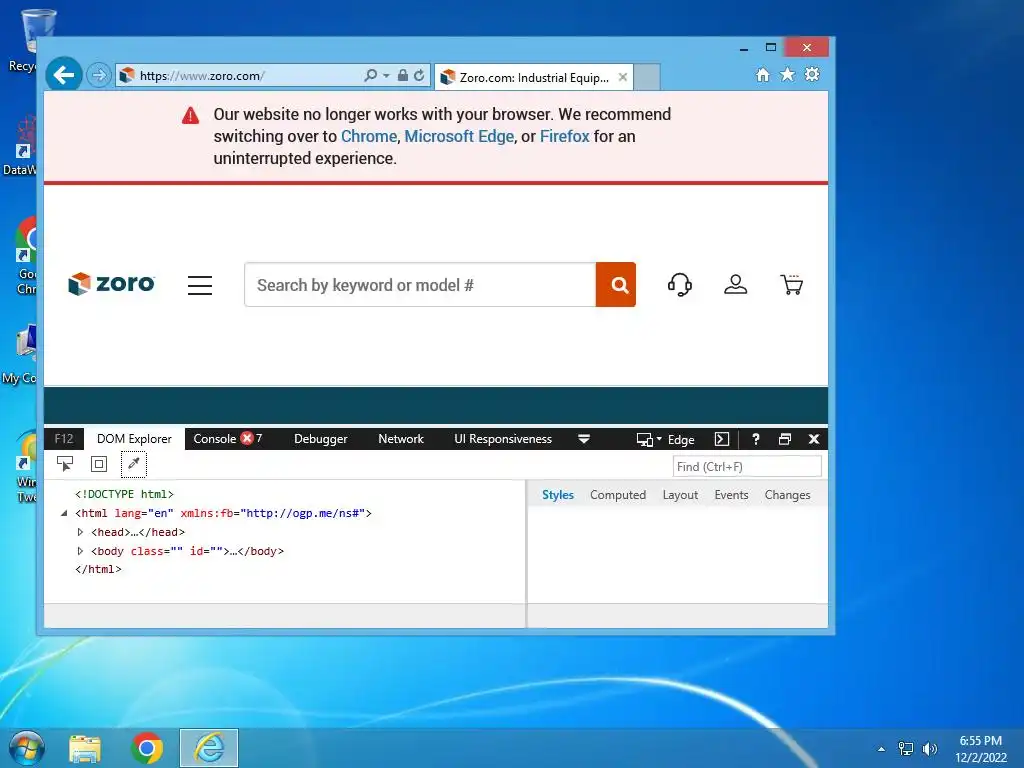Open the Edge document mode dropdown
1024x768 pixels.
(x=665, y=440)
